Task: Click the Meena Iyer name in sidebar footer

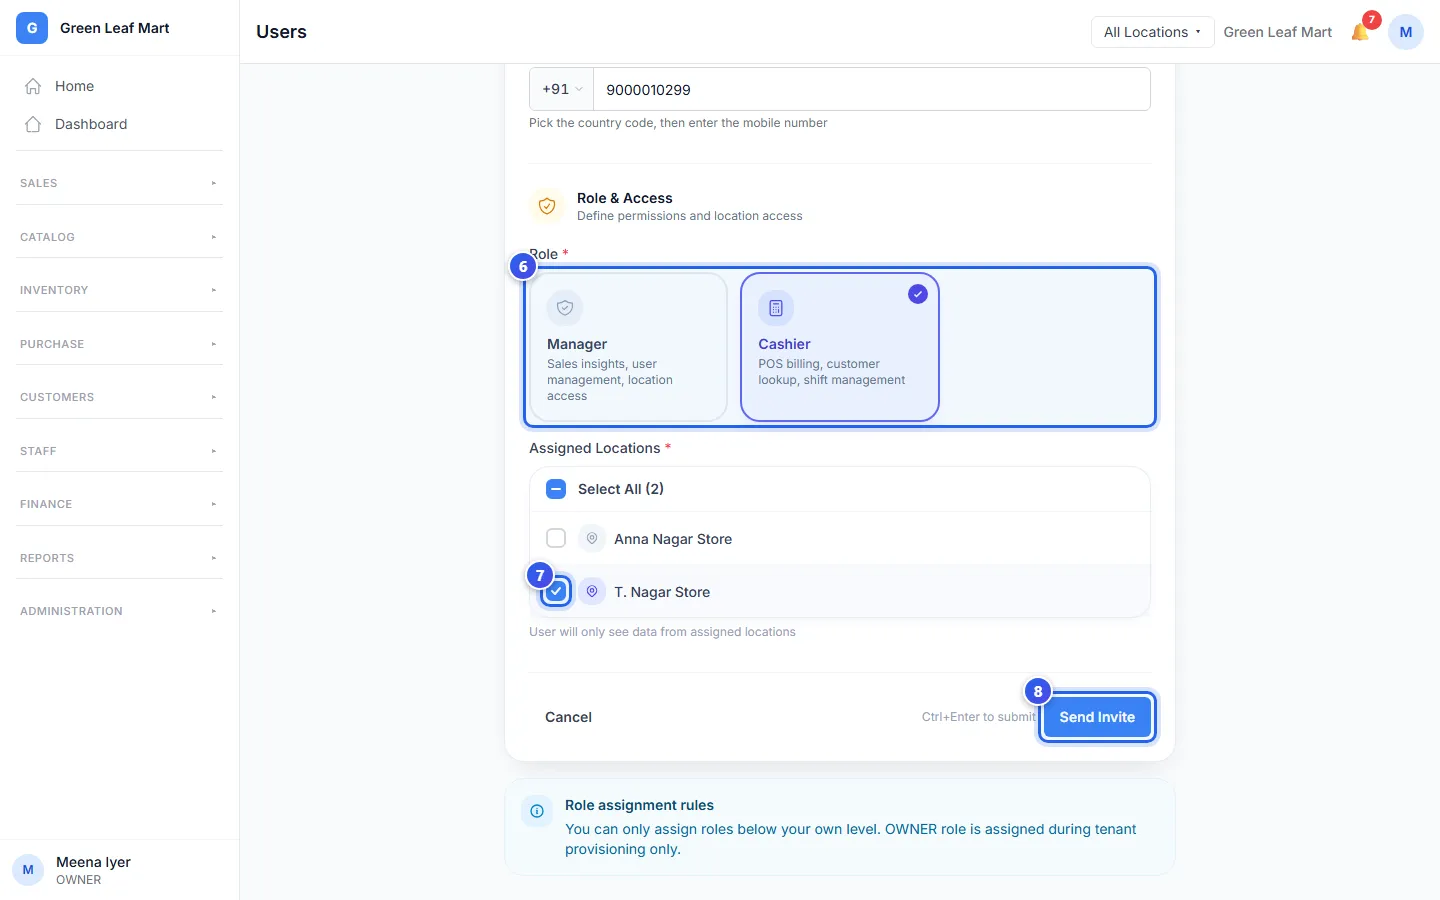Action: coord(93,862)
